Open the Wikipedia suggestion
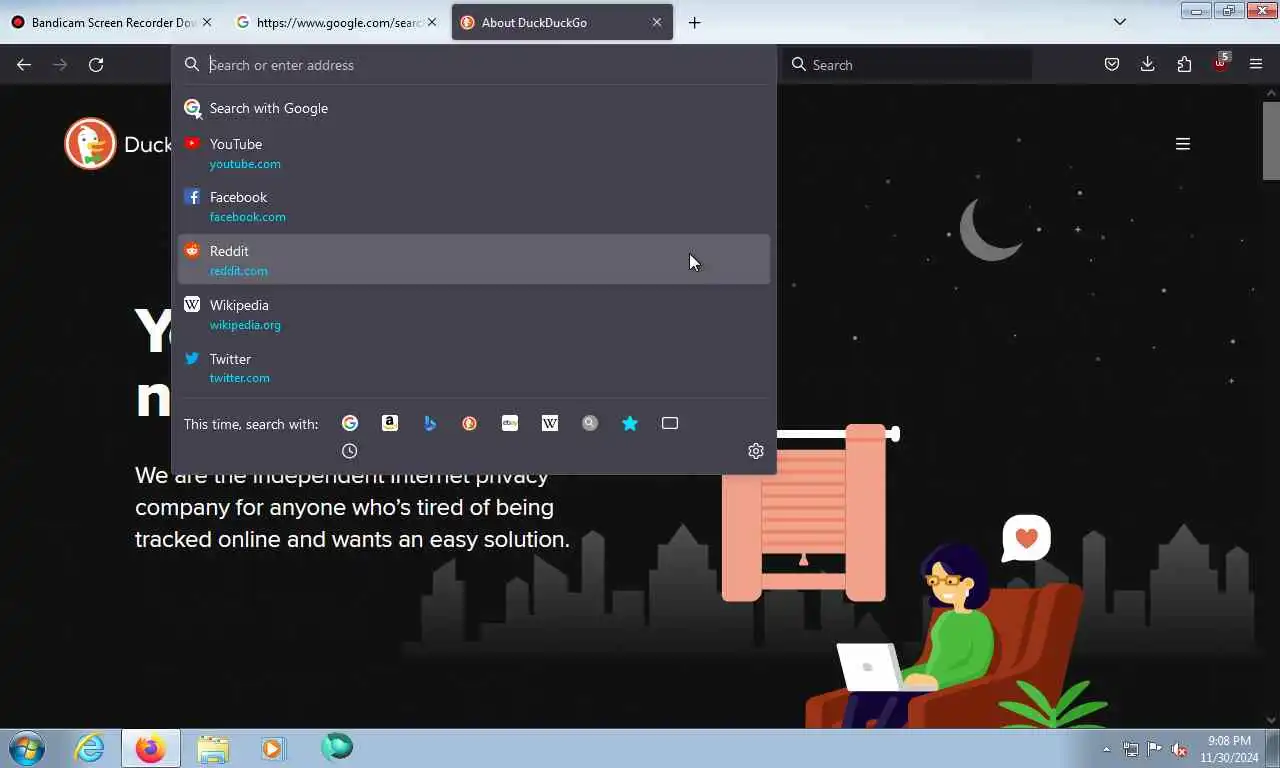The image size is (1280, 768). [474, 314]
